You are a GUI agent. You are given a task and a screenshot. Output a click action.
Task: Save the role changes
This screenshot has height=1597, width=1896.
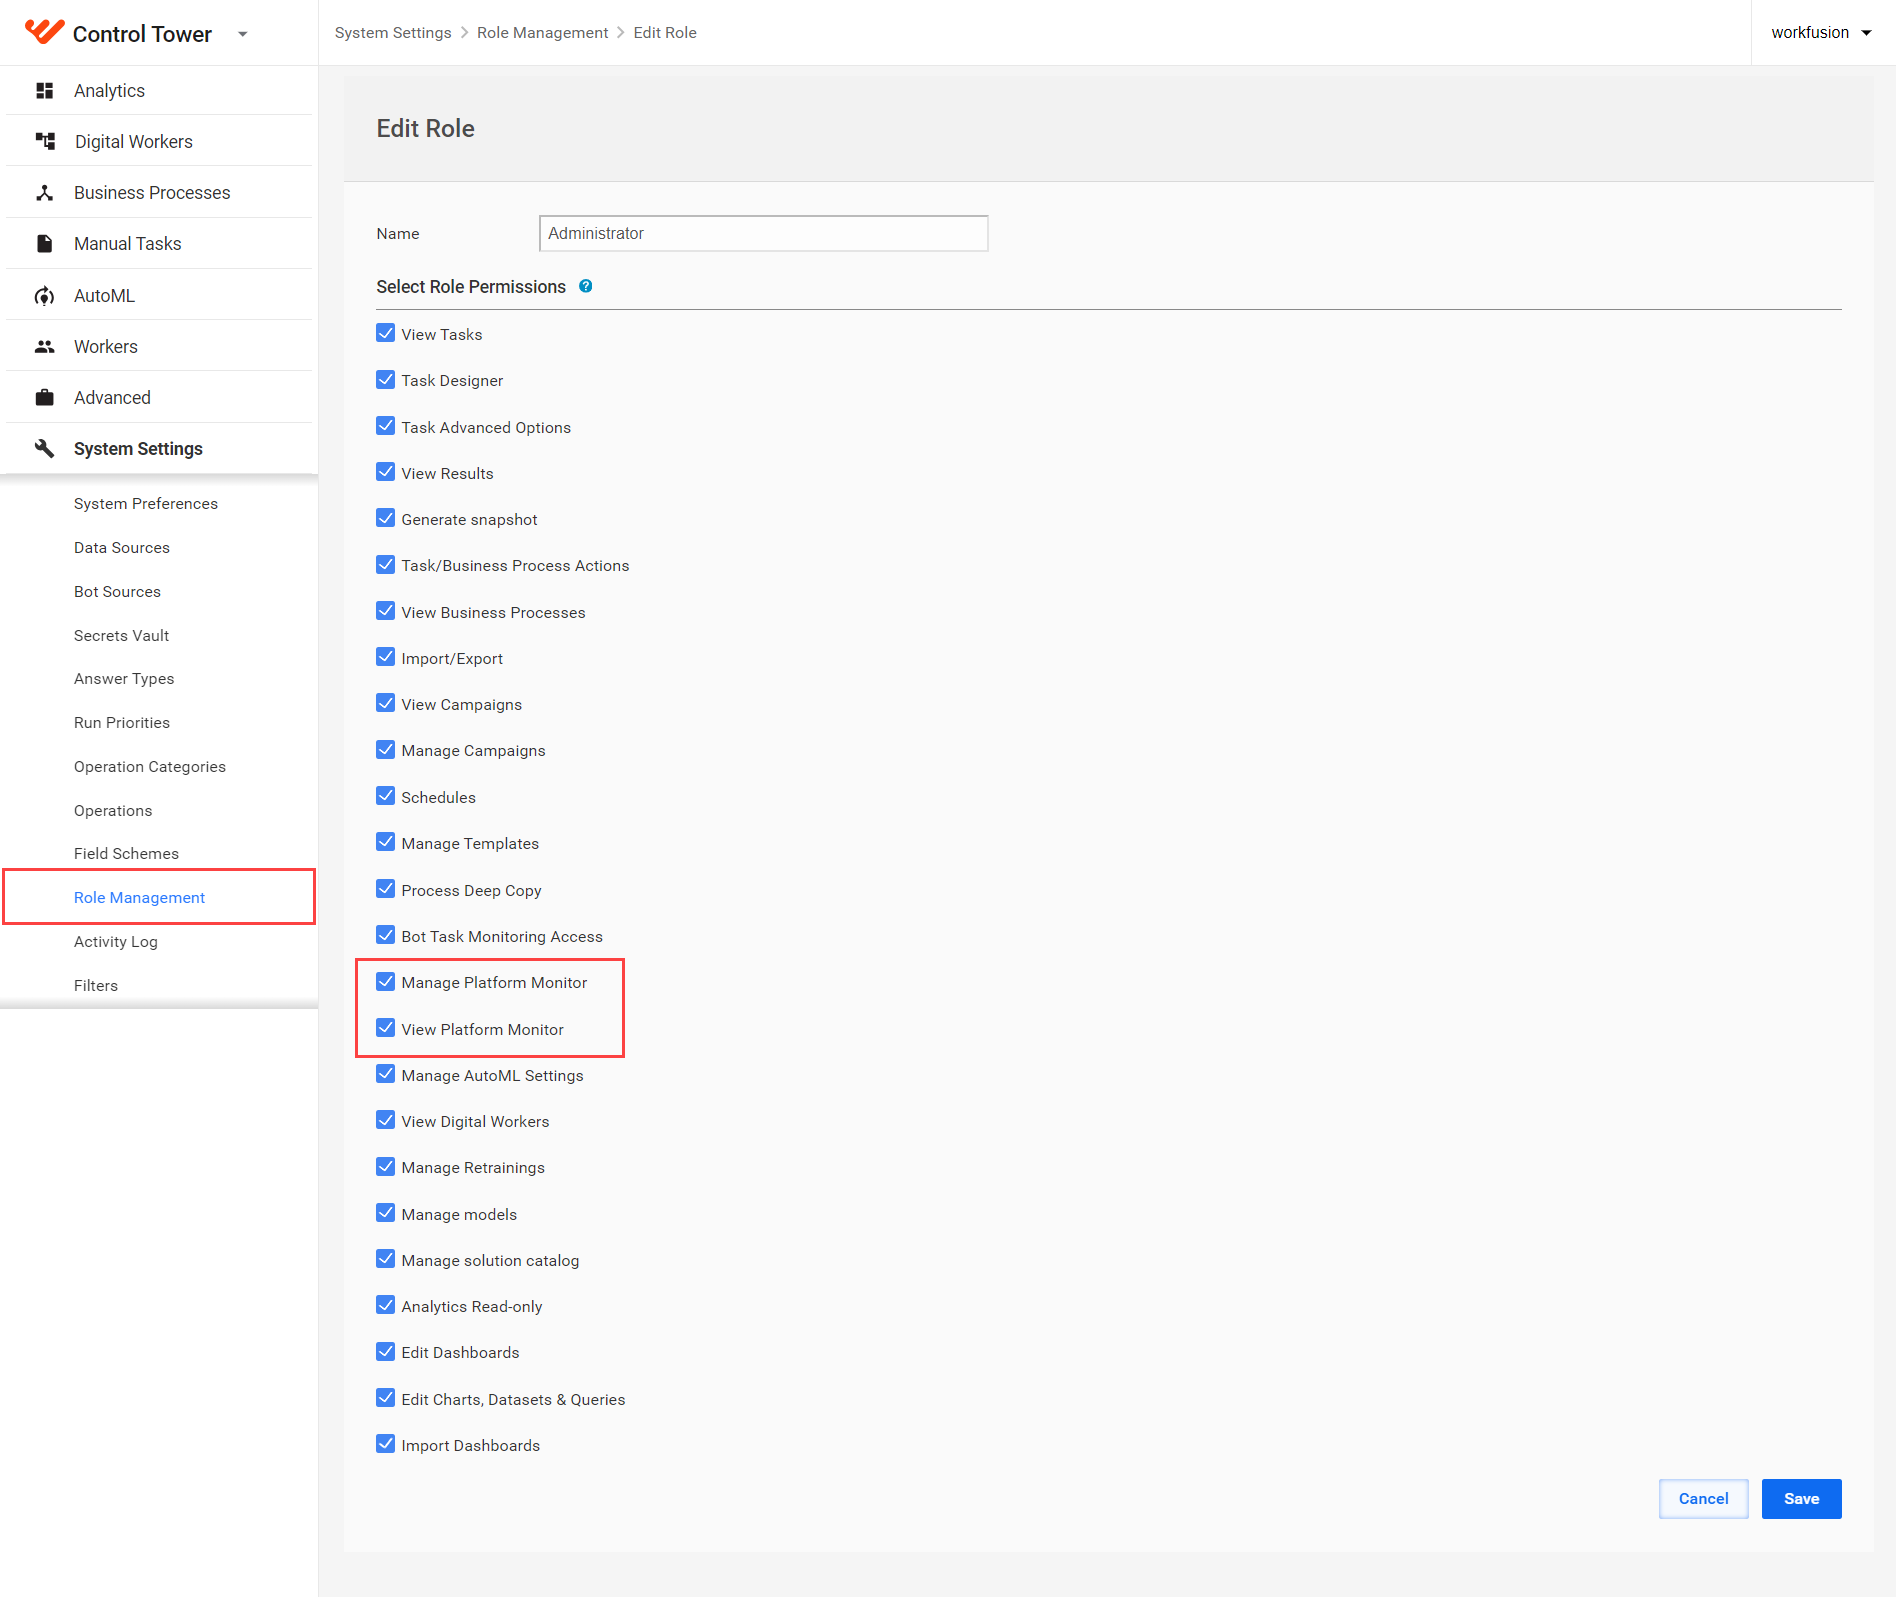point(1801,1499)
